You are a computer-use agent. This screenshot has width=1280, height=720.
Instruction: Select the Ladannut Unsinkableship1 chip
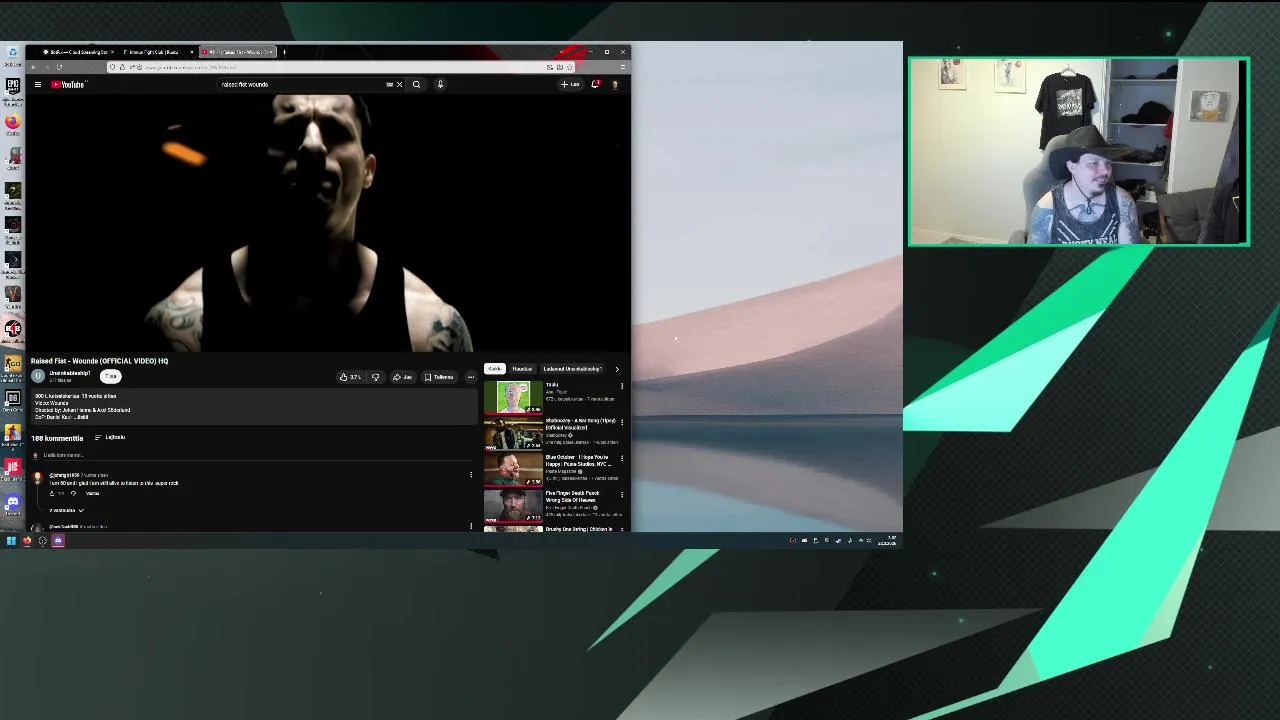pyautogui.click(x=572, y=369)
